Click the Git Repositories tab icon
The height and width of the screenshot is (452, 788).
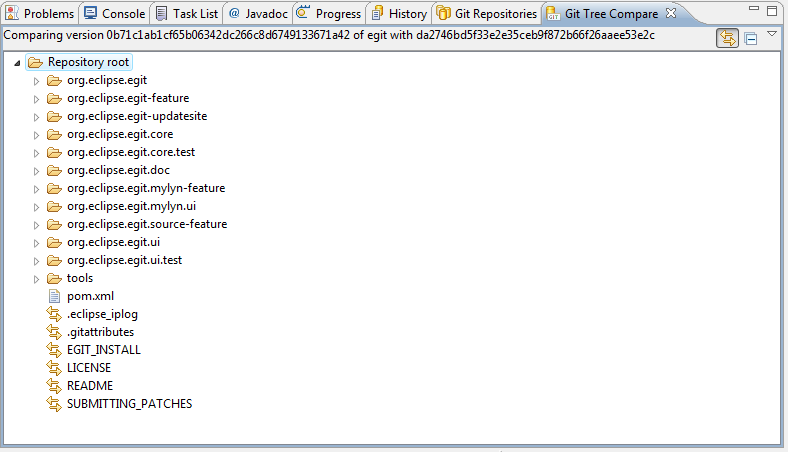point(443,13)
